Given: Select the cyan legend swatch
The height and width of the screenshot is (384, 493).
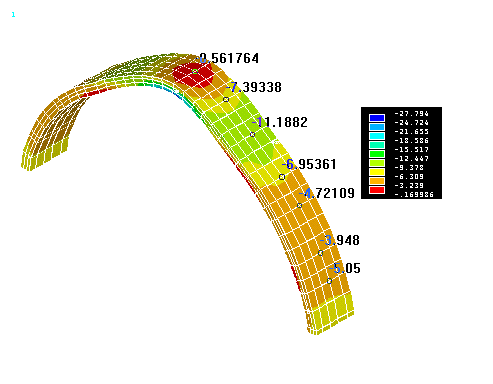Looking at the screenshot, I should click(x=377, y=136).
